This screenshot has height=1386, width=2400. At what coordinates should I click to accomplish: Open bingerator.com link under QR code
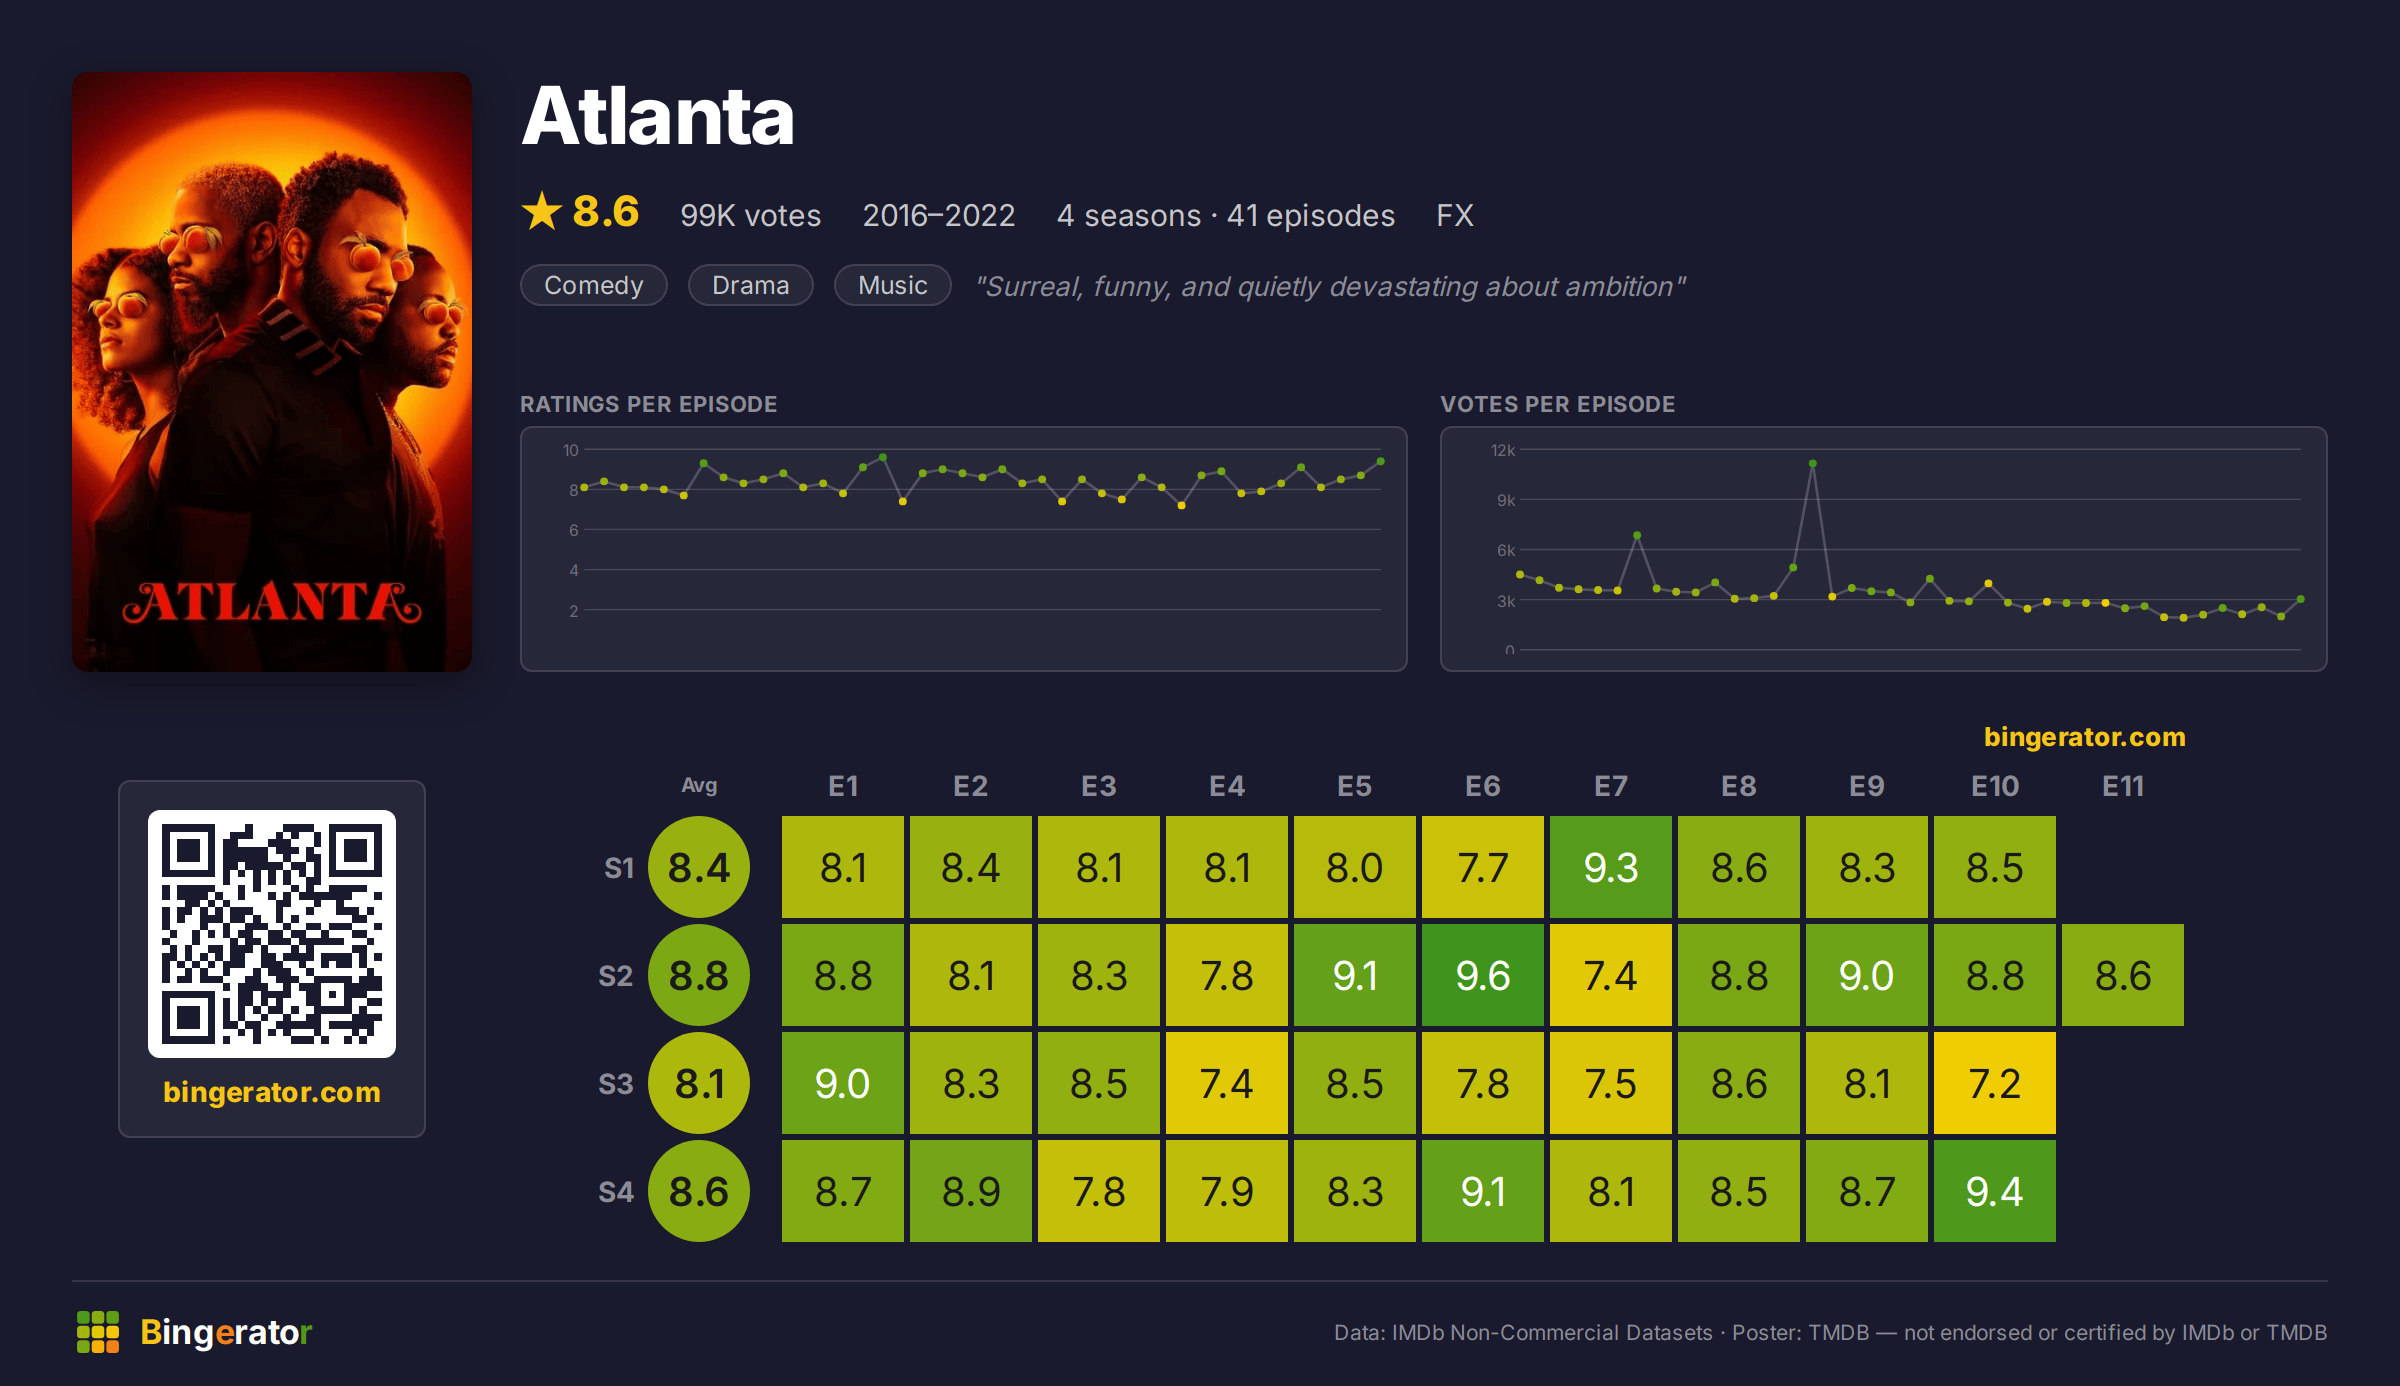(x=272, y=1092)
